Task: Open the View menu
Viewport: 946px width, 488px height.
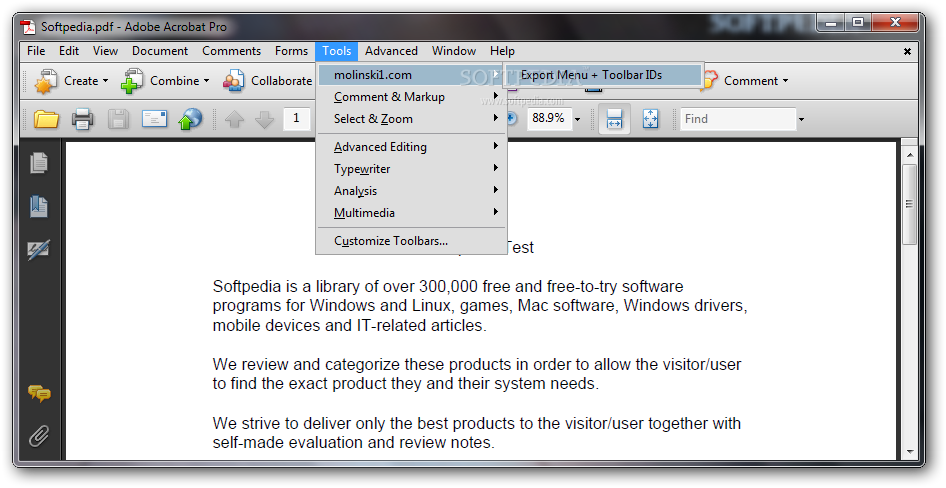Action: [x=106, y=51]
